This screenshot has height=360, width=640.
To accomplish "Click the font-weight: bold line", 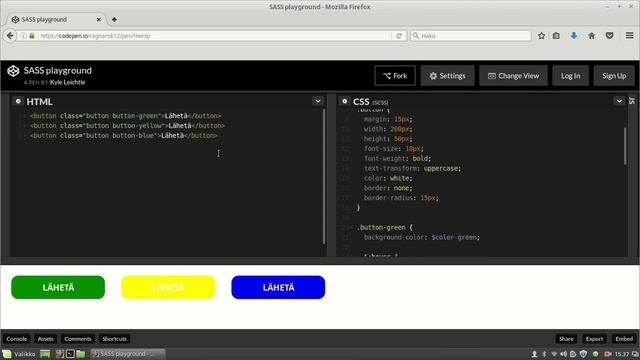I will (397, 158).
